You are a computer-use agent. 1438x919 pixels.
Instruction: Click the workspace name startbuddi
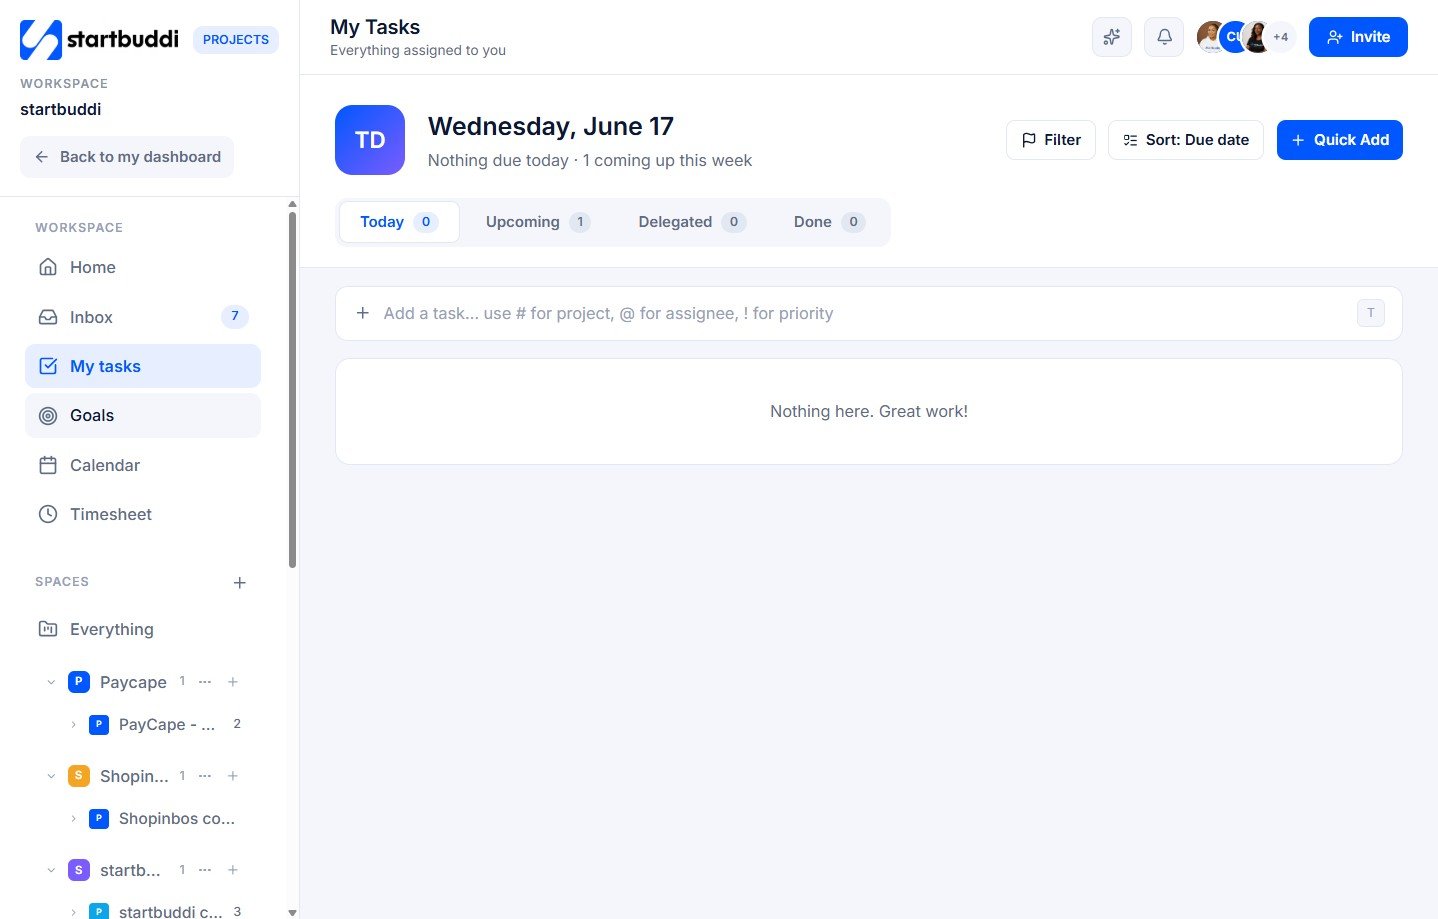(61, 109)
